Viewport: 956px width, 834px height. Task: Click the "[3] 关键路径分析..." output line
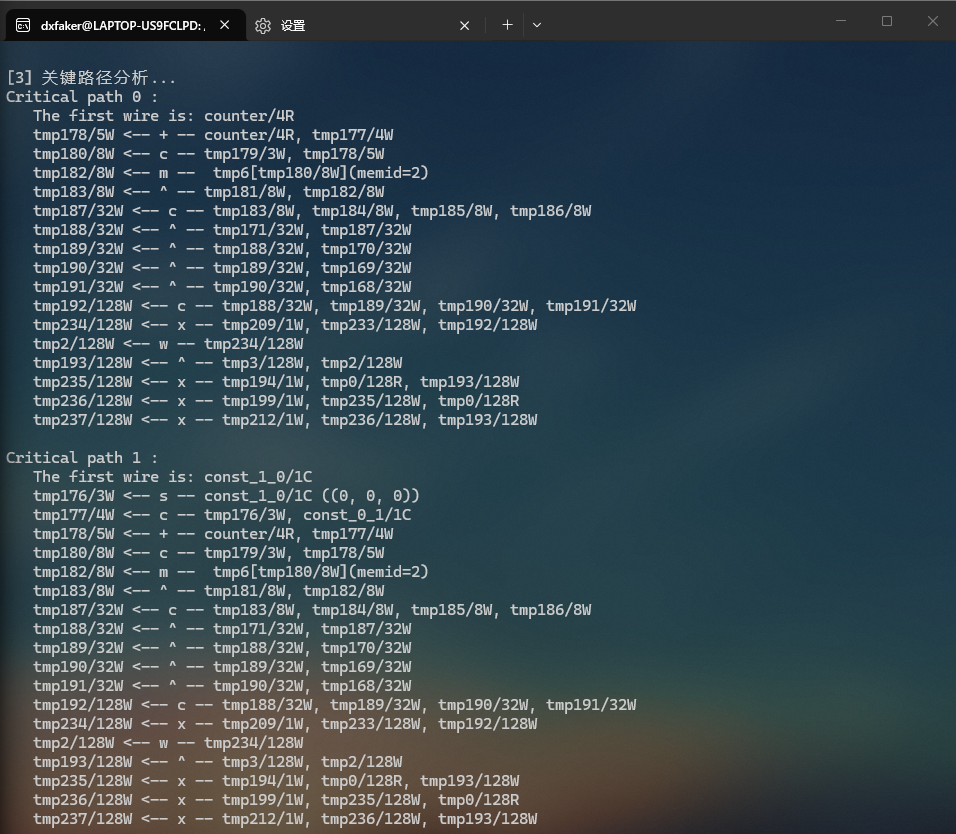click(x=91, y=78)
